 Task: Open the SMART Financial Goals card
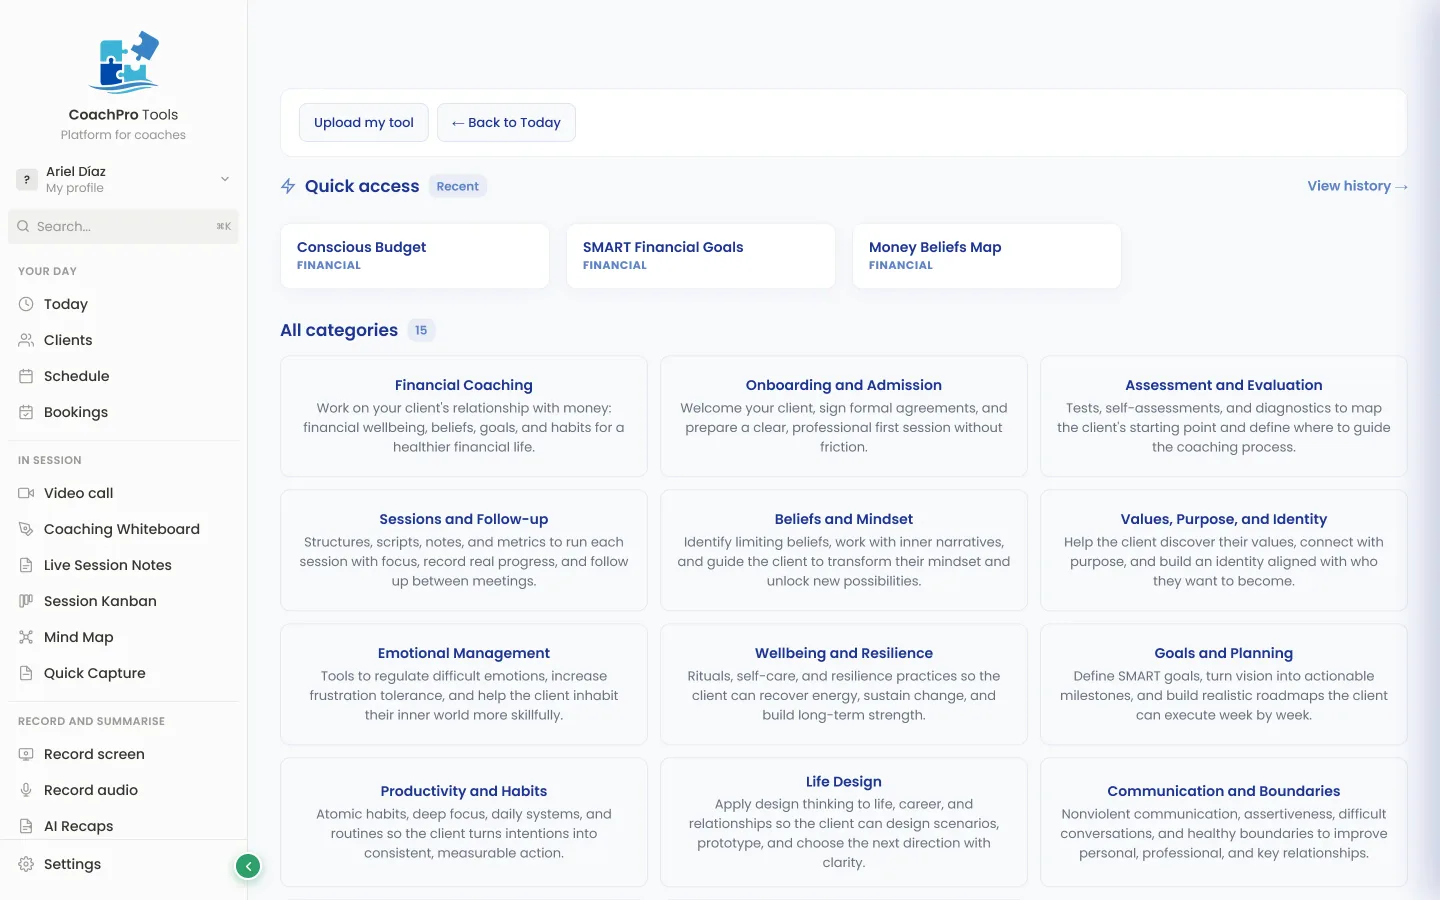701,256
